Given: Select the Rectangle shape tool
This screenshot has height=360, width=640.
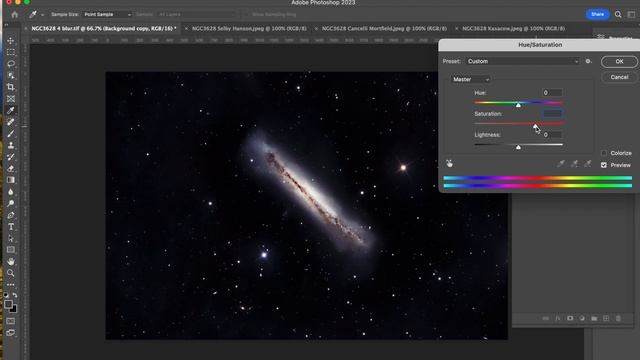Looking at the screenshot, I should [11, 249].
